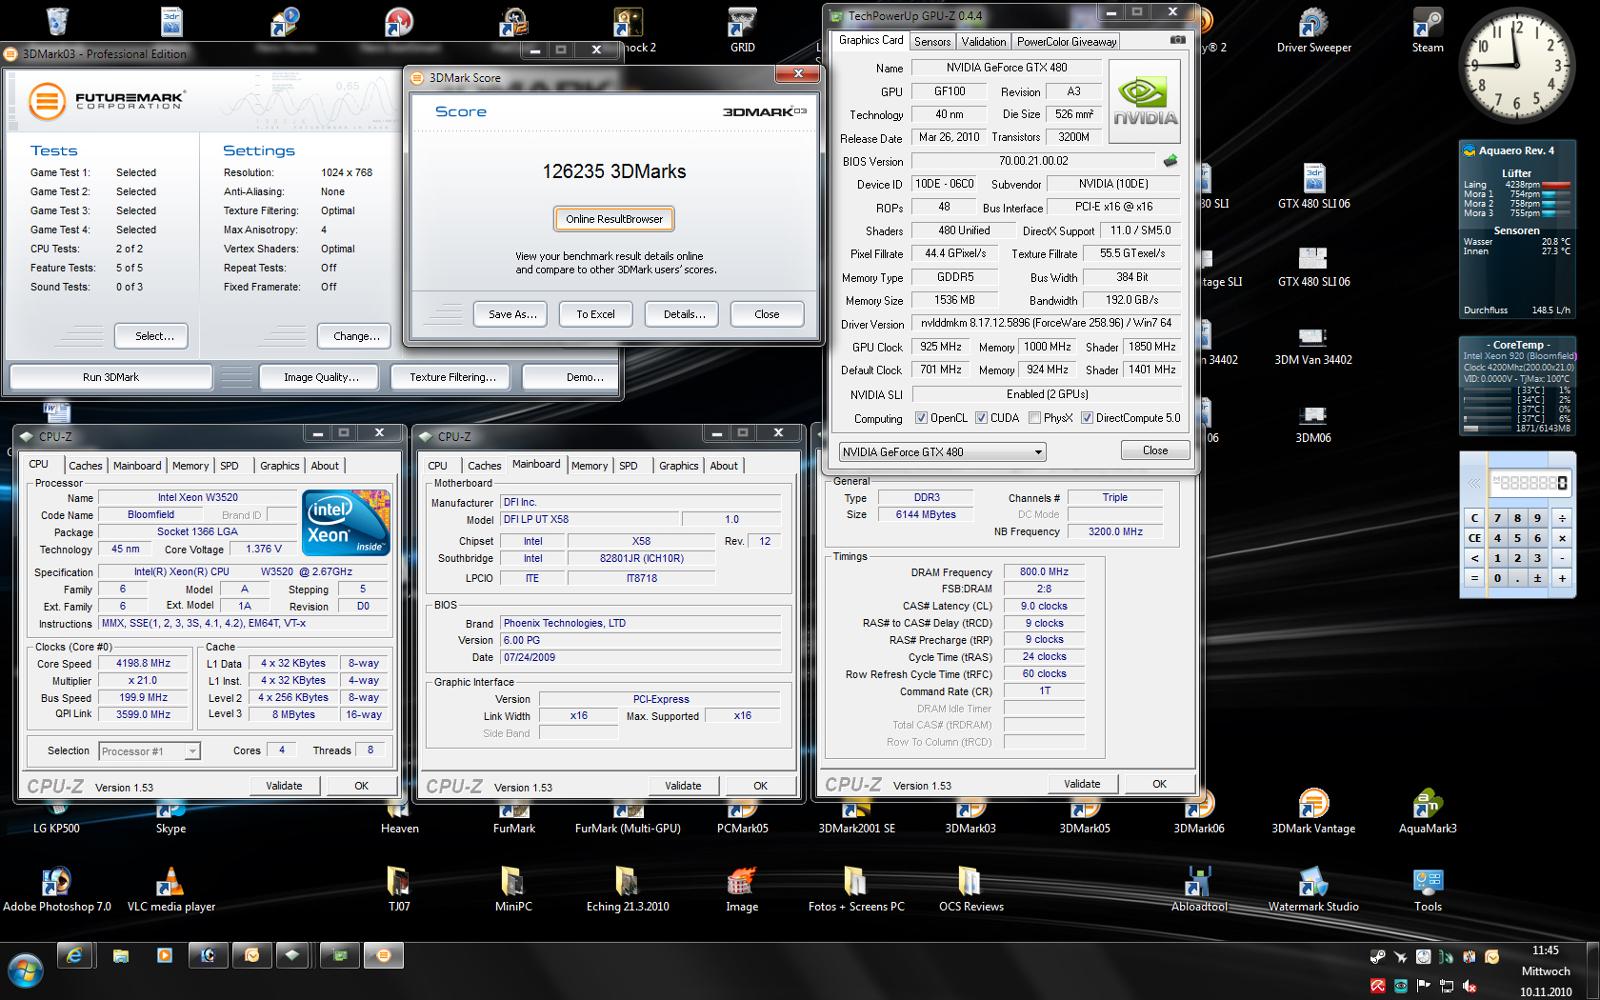Open About tab in the DFI mainboard CPU-Z window

(724, 465)
